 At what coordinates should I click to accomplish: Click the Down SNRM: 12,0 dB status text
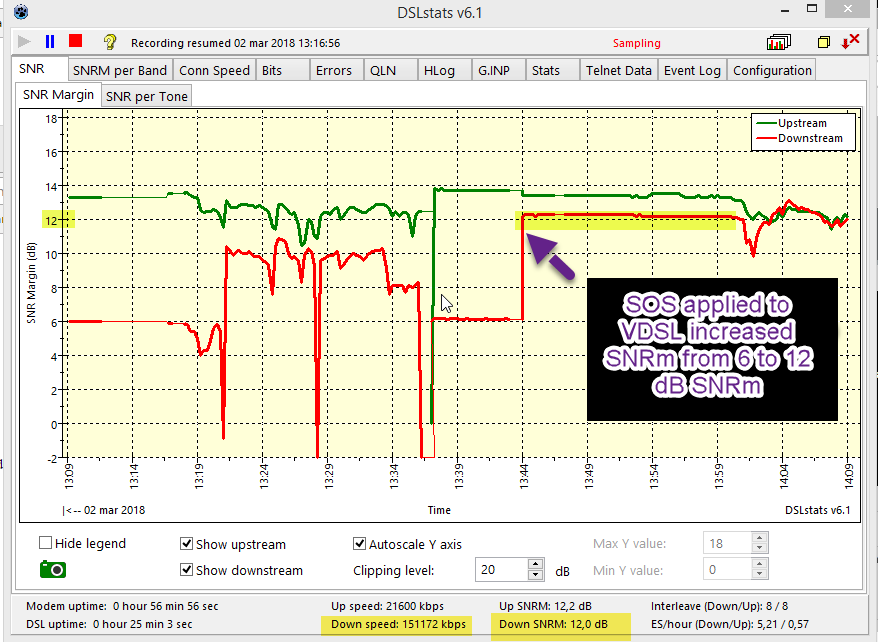click(553, 624)
